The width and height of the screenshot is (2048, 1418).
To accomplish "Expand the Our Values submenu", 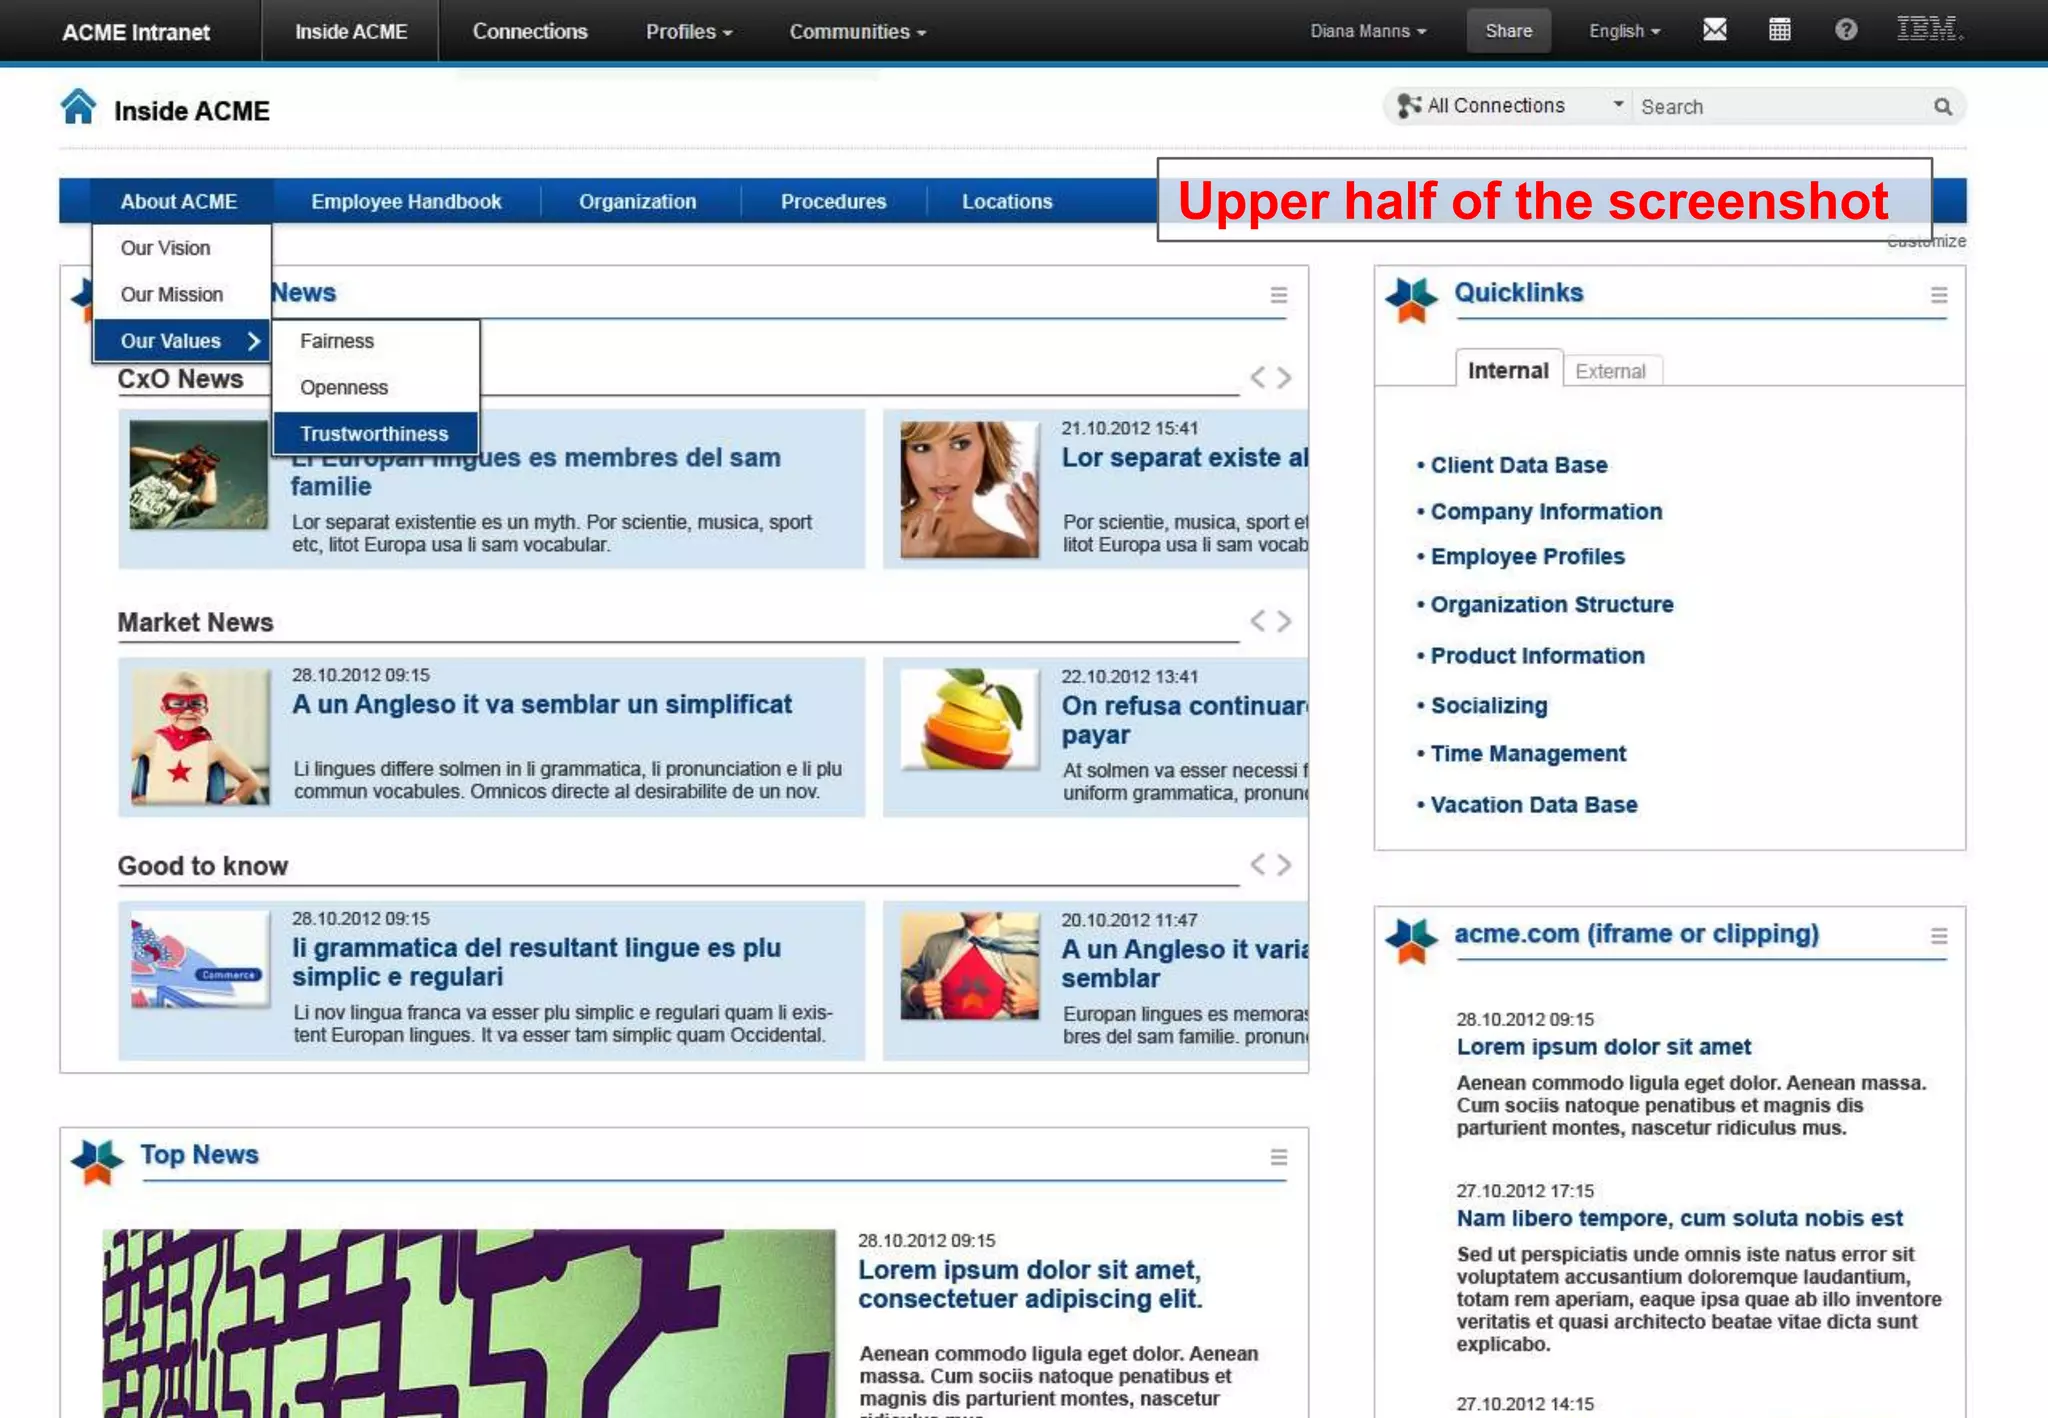I will [x=181, y=341].
